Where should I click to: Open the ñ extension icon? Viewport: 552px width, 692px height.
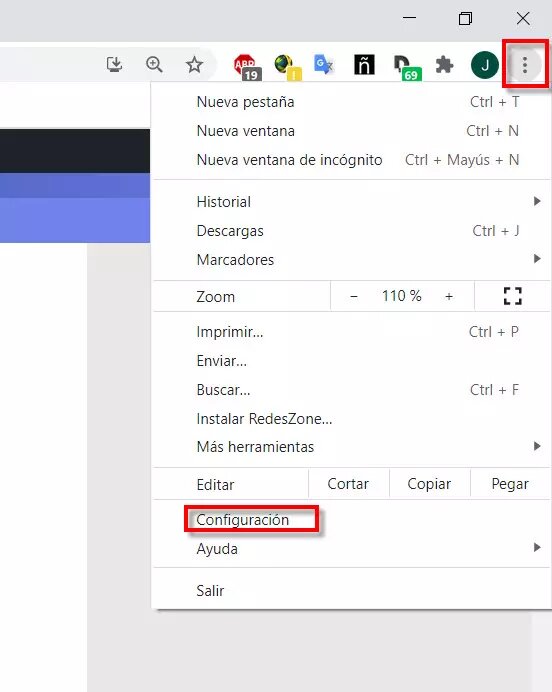click(364, 65)
